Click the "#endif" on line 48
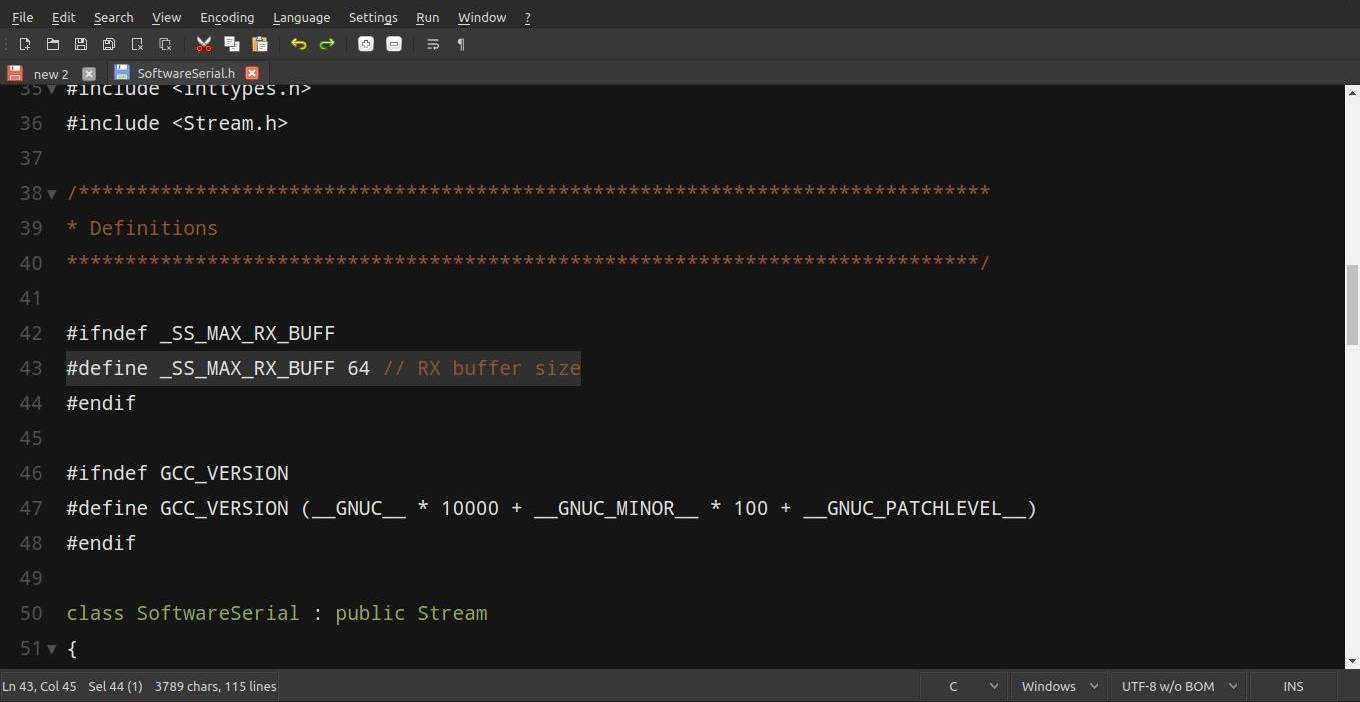This screenshot has height=702, width=1360. [101, 543]
